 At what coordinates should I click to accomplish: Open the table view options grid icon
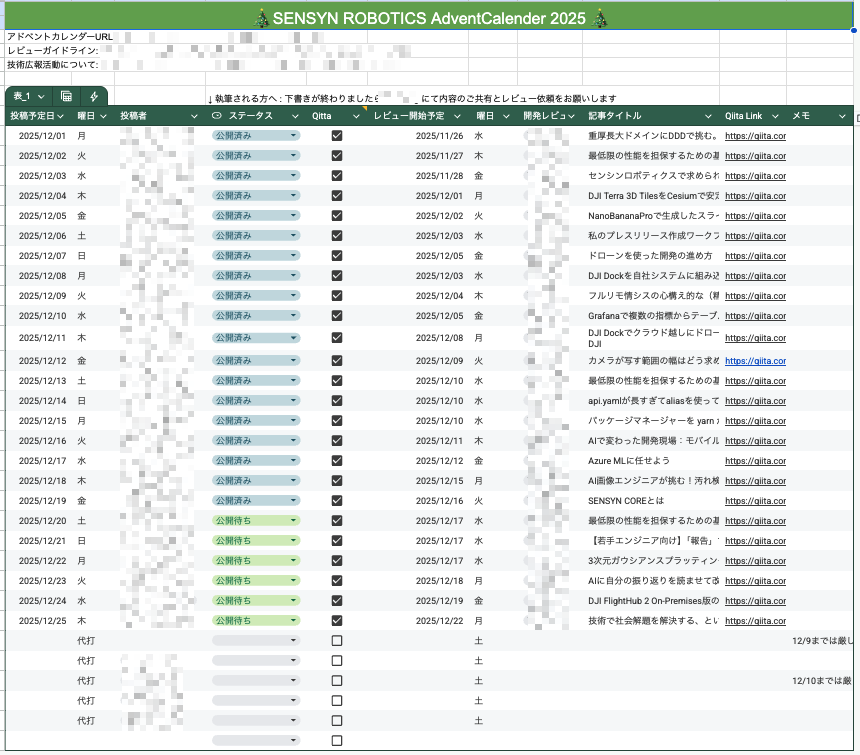click(66, 96)
